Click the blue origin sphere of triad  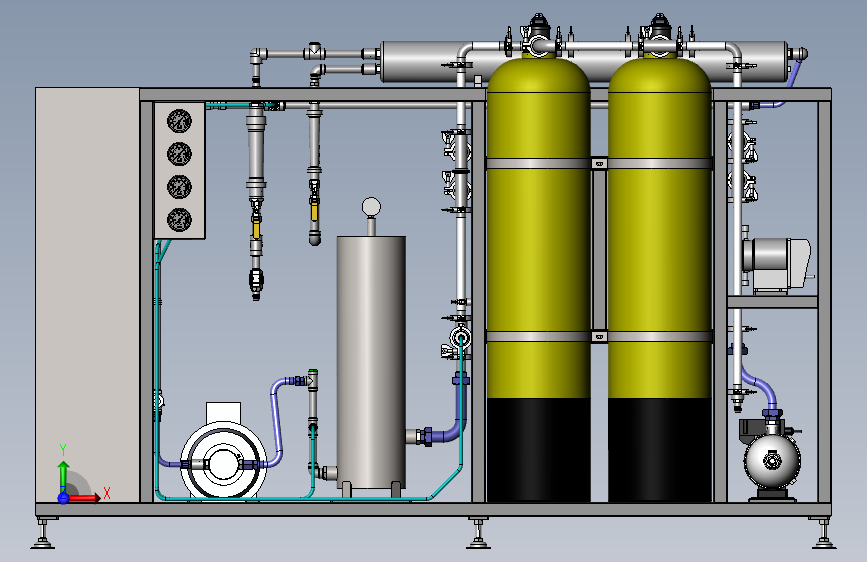pos(64,498)
